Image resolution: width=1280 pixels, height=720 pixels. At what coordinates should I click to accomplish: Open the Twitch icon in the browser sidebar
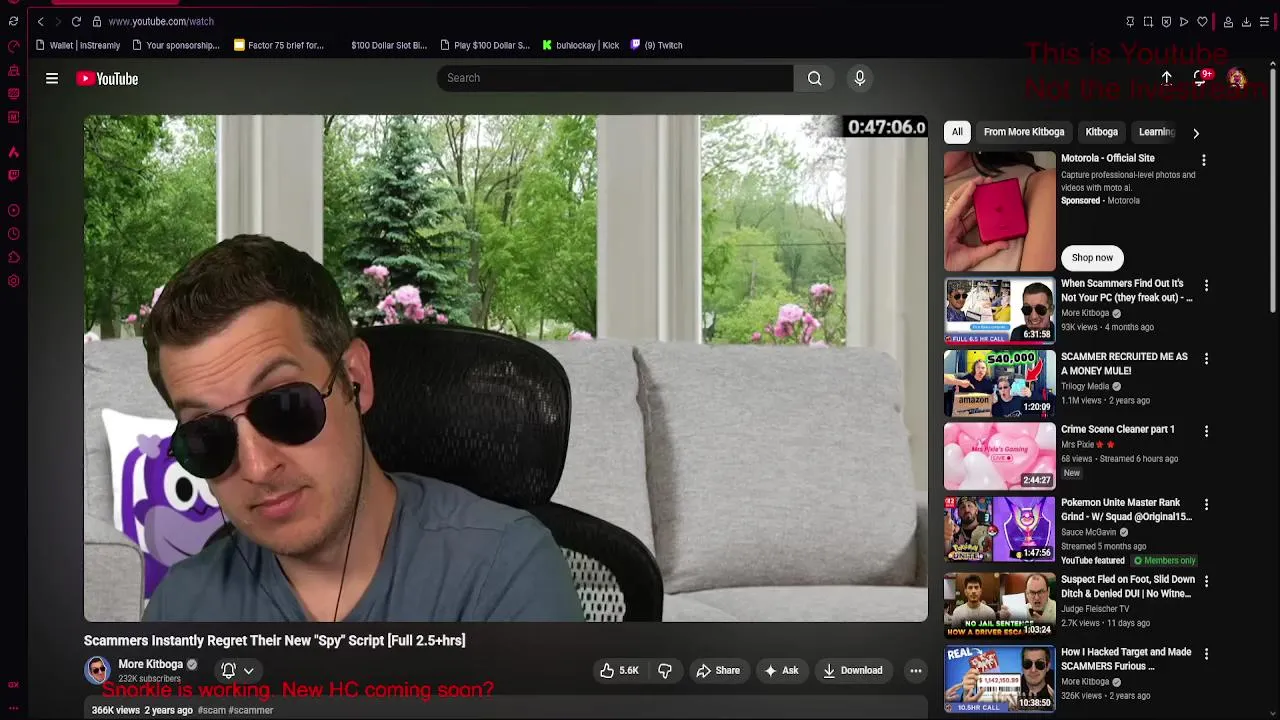(x=13, y=175)
